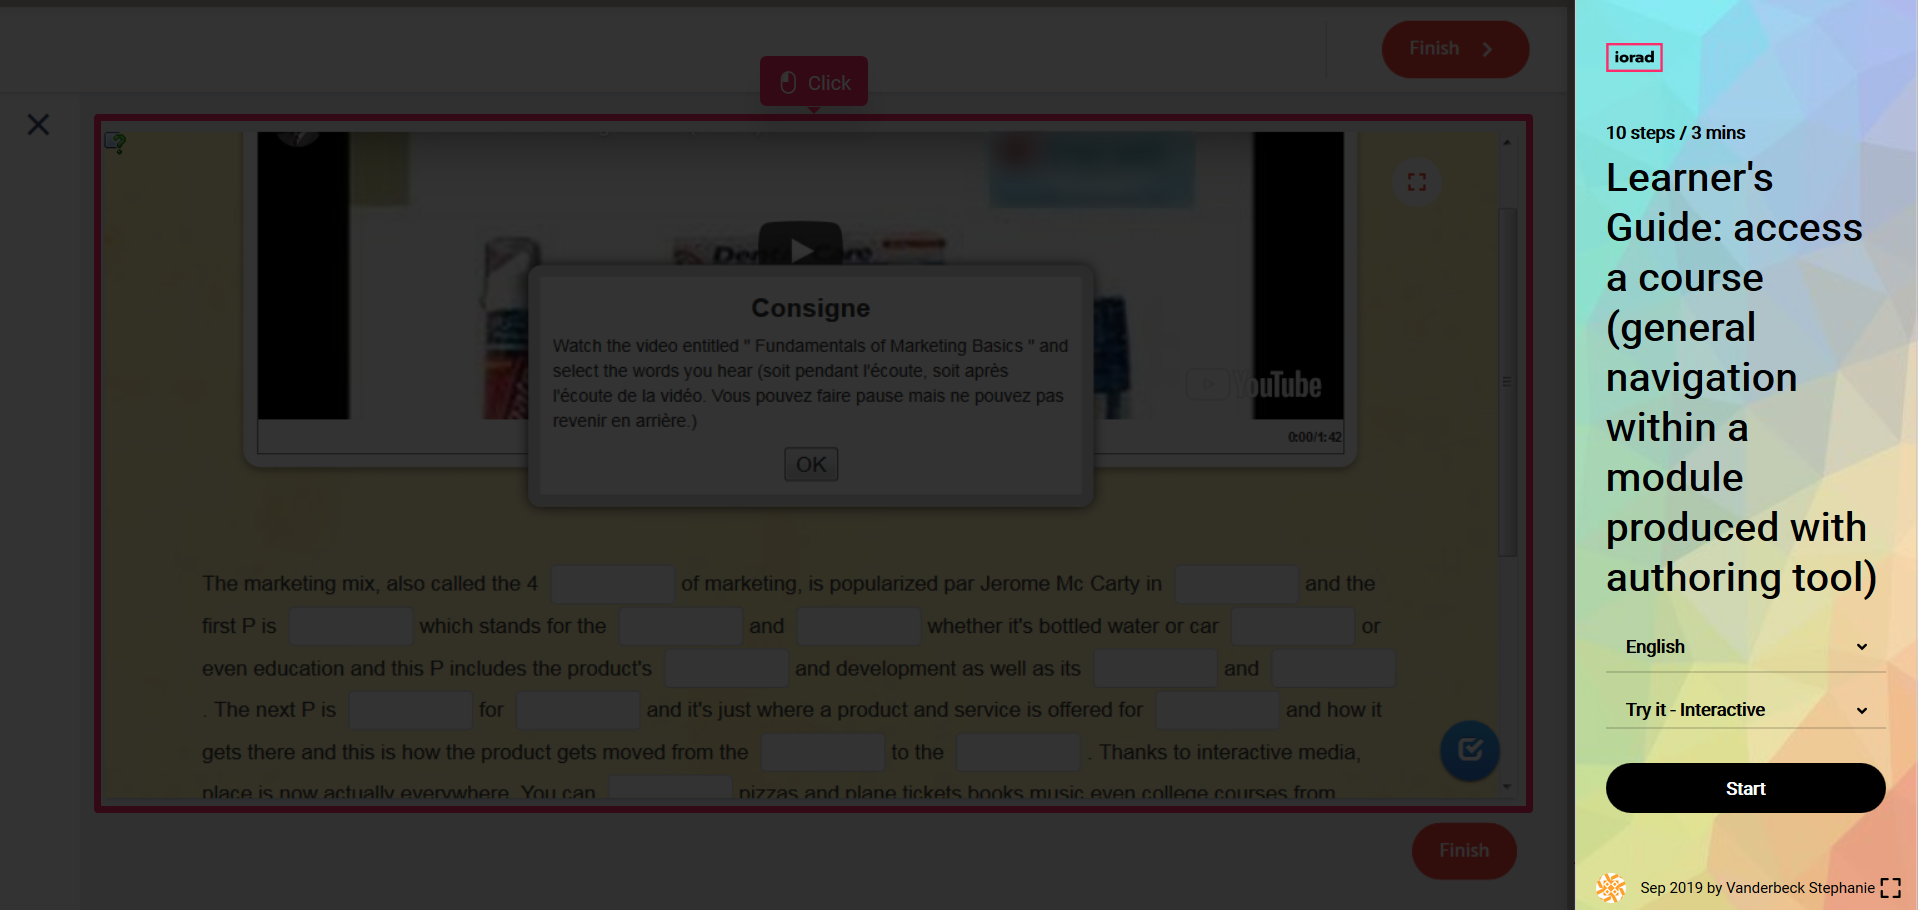Click the top Finish button
1918x910 pixels.
tap(1454, 49)
